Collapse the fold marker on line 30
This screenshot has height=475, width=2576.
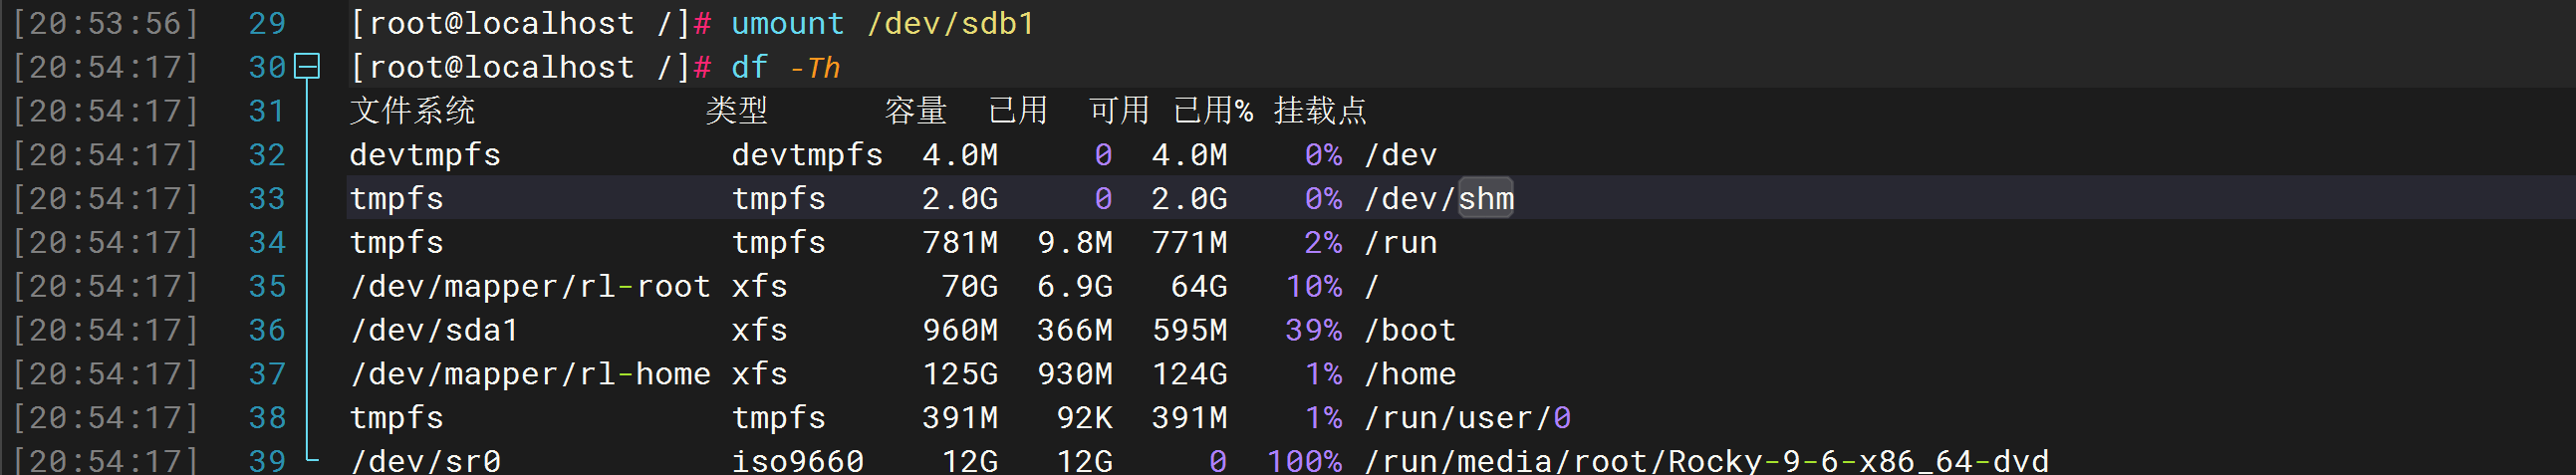tap(307, 67)
